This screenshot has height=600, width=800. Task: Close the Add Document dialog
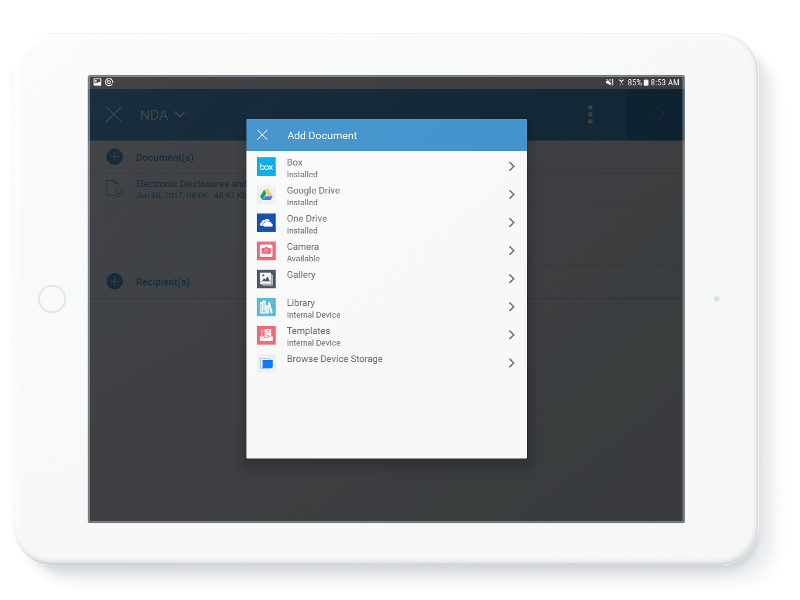pyautogui.click(x=262, y=135)
